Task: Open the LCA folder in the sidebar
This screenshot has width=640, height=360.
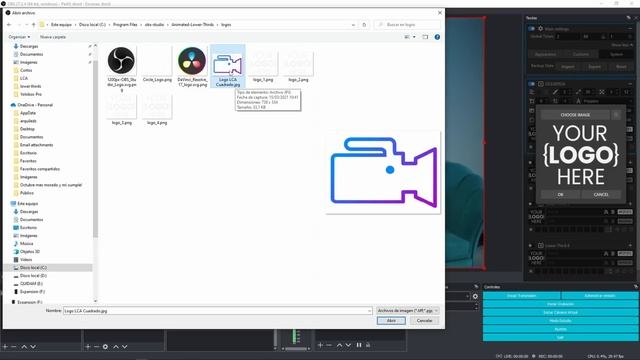Action: click(x=24, y=78)
